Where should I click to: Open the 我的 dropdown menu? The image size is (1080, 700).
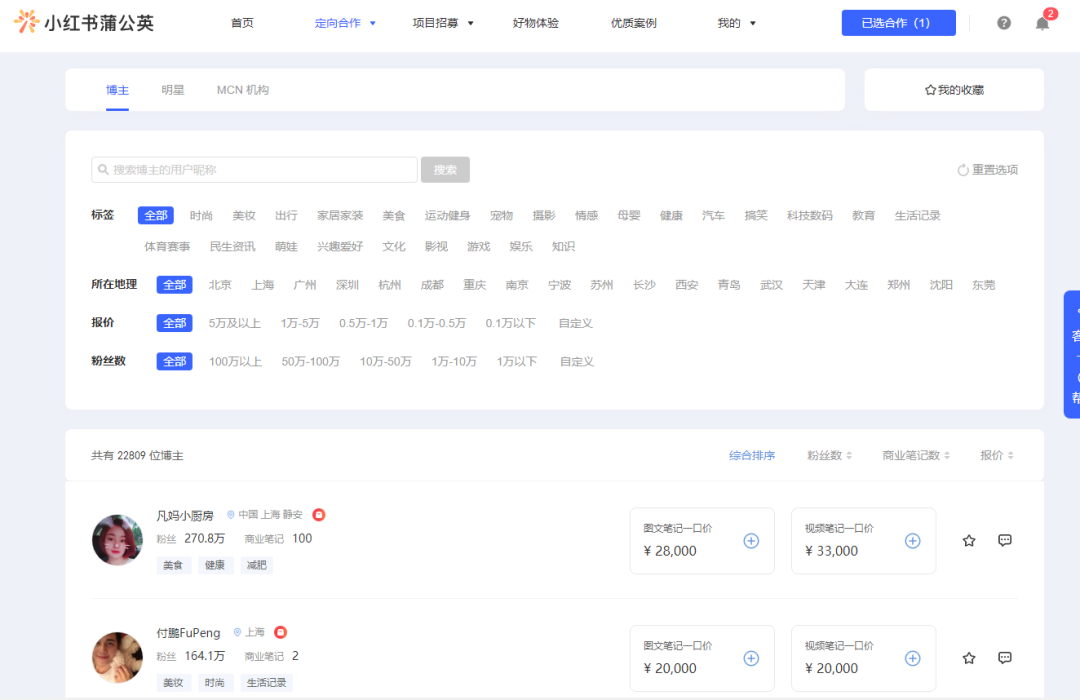coord(737,23)
